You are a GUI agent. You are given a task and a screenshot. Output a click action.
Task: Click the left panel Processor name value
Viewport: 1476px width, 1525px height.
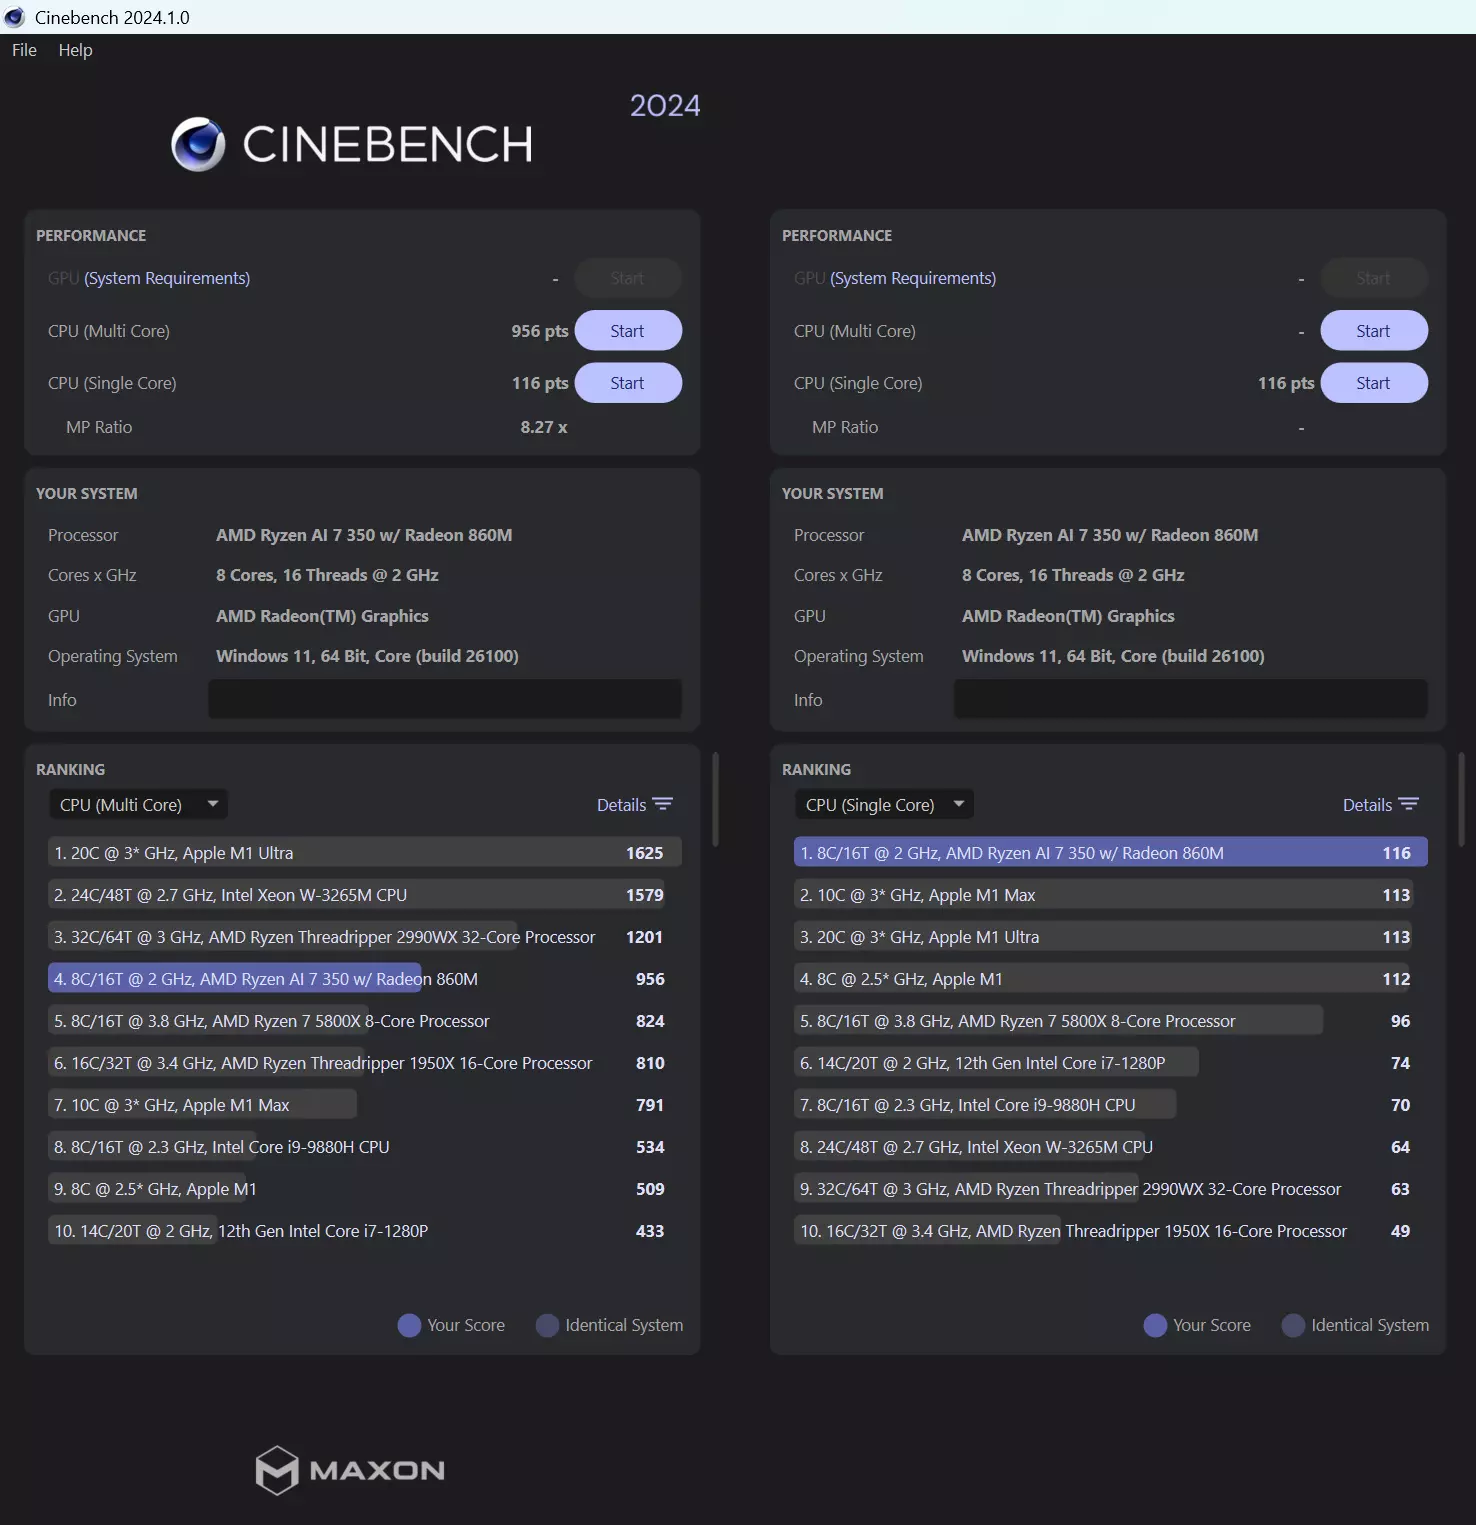pyautogui.click(x=364, y=535)
